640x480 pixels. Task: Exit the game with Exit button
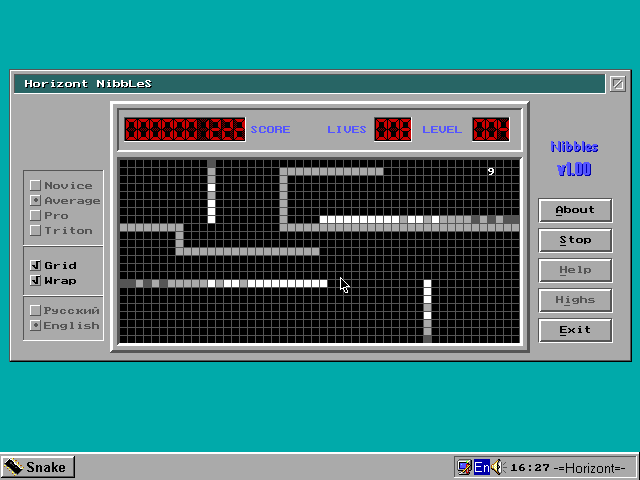click(x=575, y=330)
